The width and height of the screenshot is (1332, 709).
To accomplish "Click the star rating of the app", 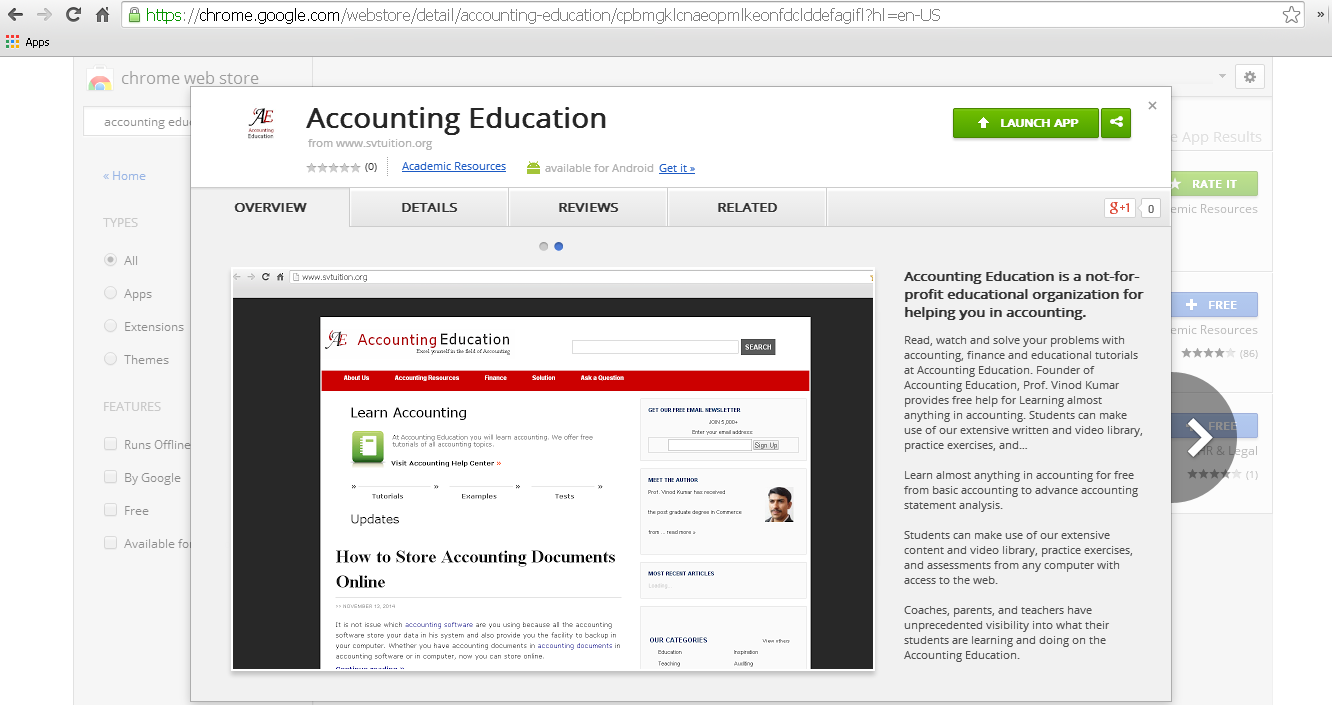I will click(x=333, y=167).
